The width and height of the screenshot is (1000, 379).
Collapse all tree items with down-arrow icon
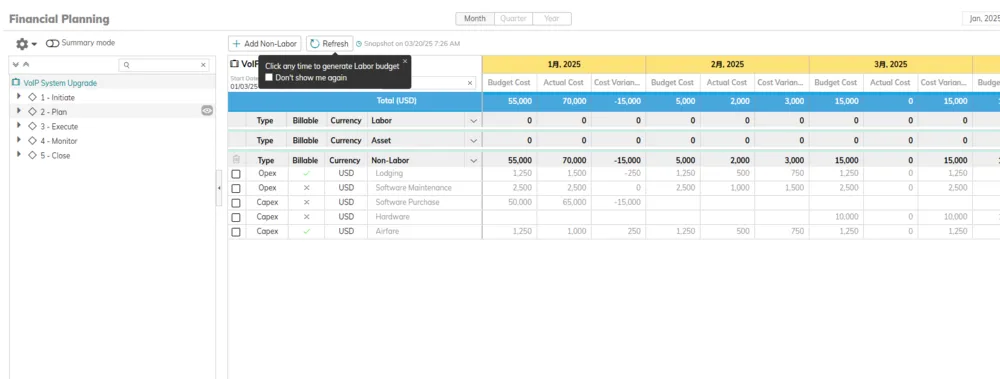coord(15,64)
